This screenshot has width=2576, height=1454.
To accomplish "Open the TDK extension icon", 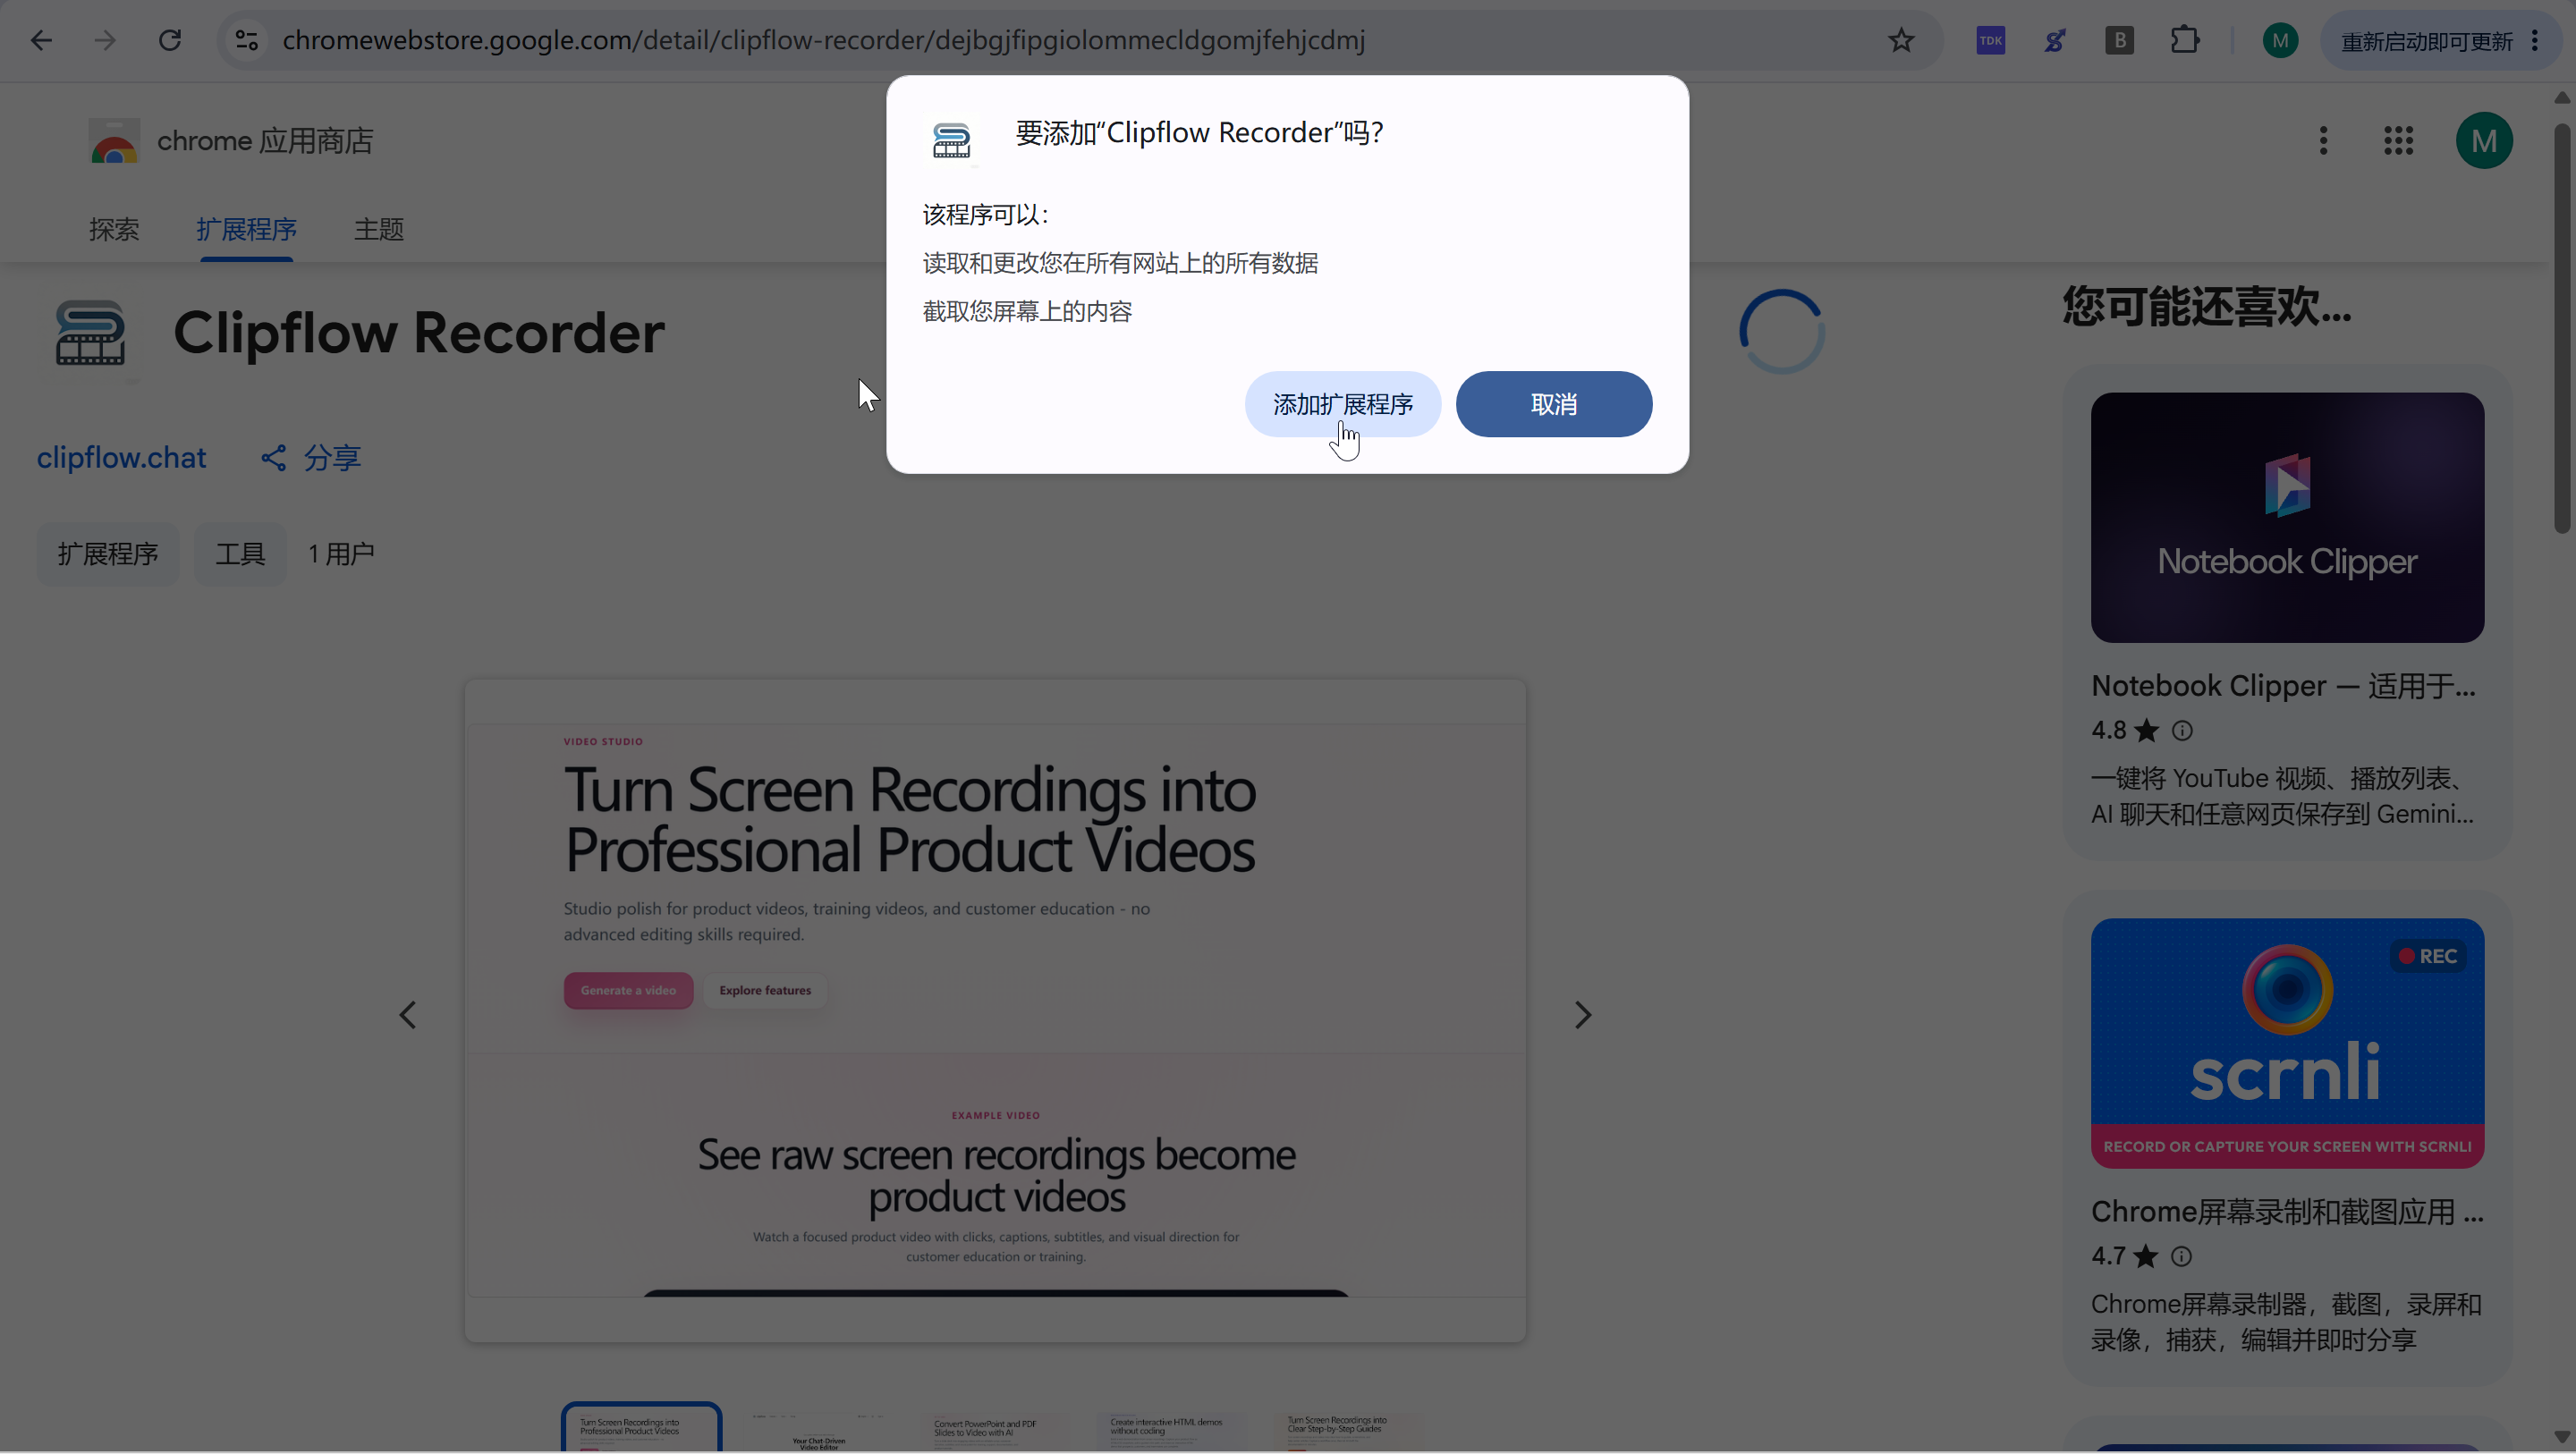I will point(1991,40).
